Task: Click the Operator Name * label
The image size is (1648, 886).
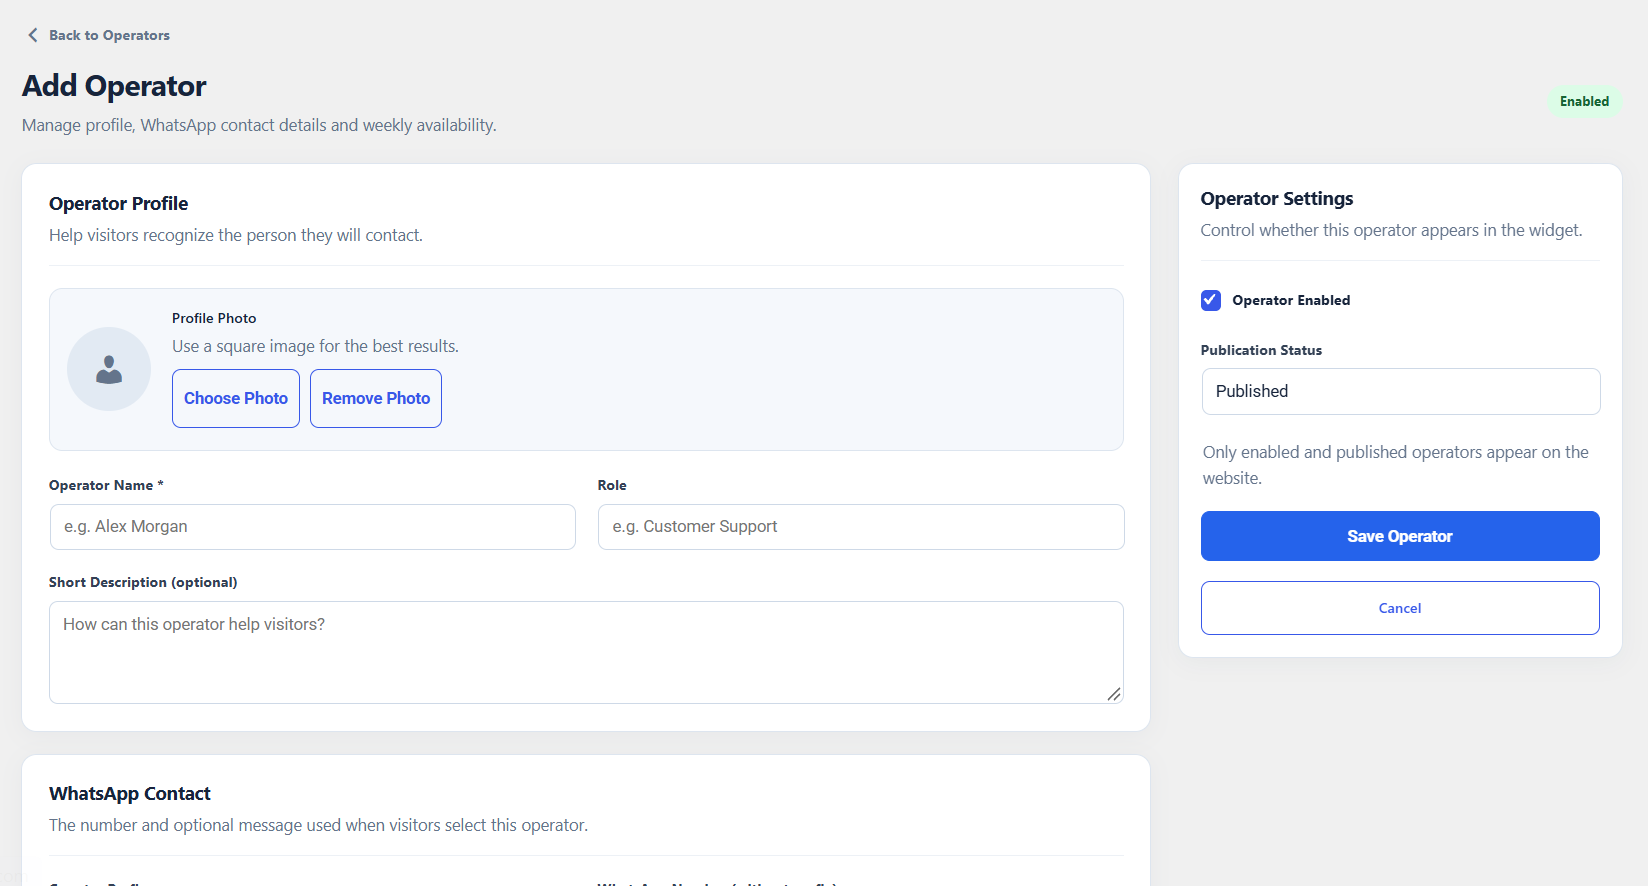Action: (x=106, y=485)
